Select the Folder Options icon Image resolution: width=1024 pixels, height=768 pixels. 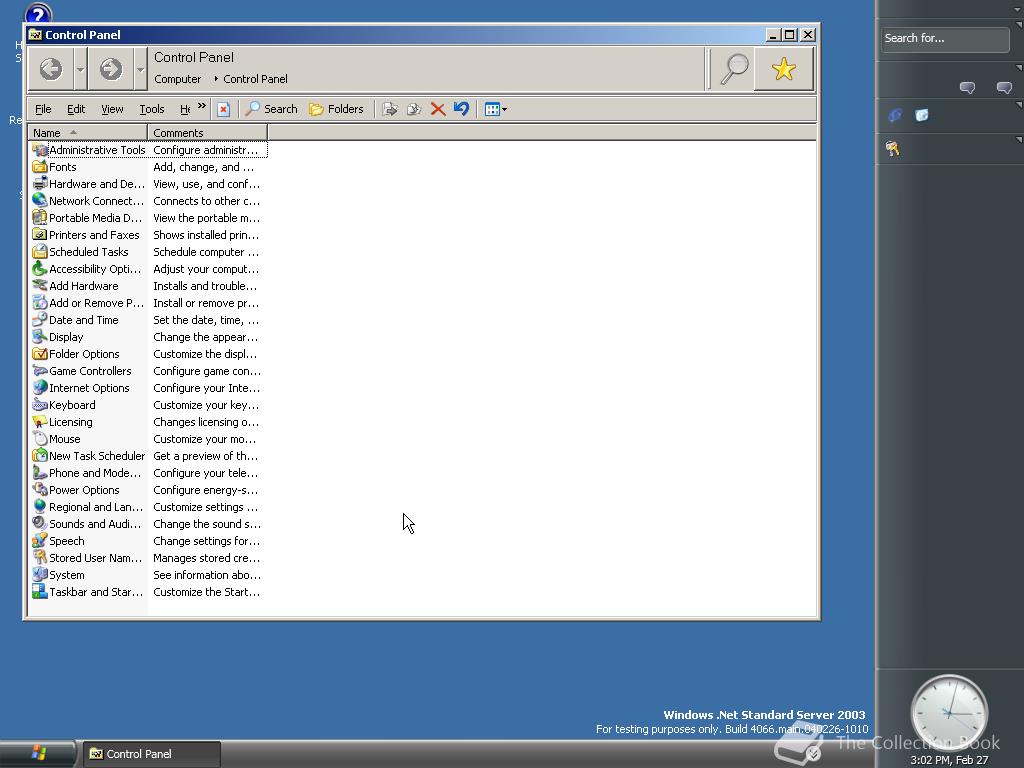click(x=40, y=353)
